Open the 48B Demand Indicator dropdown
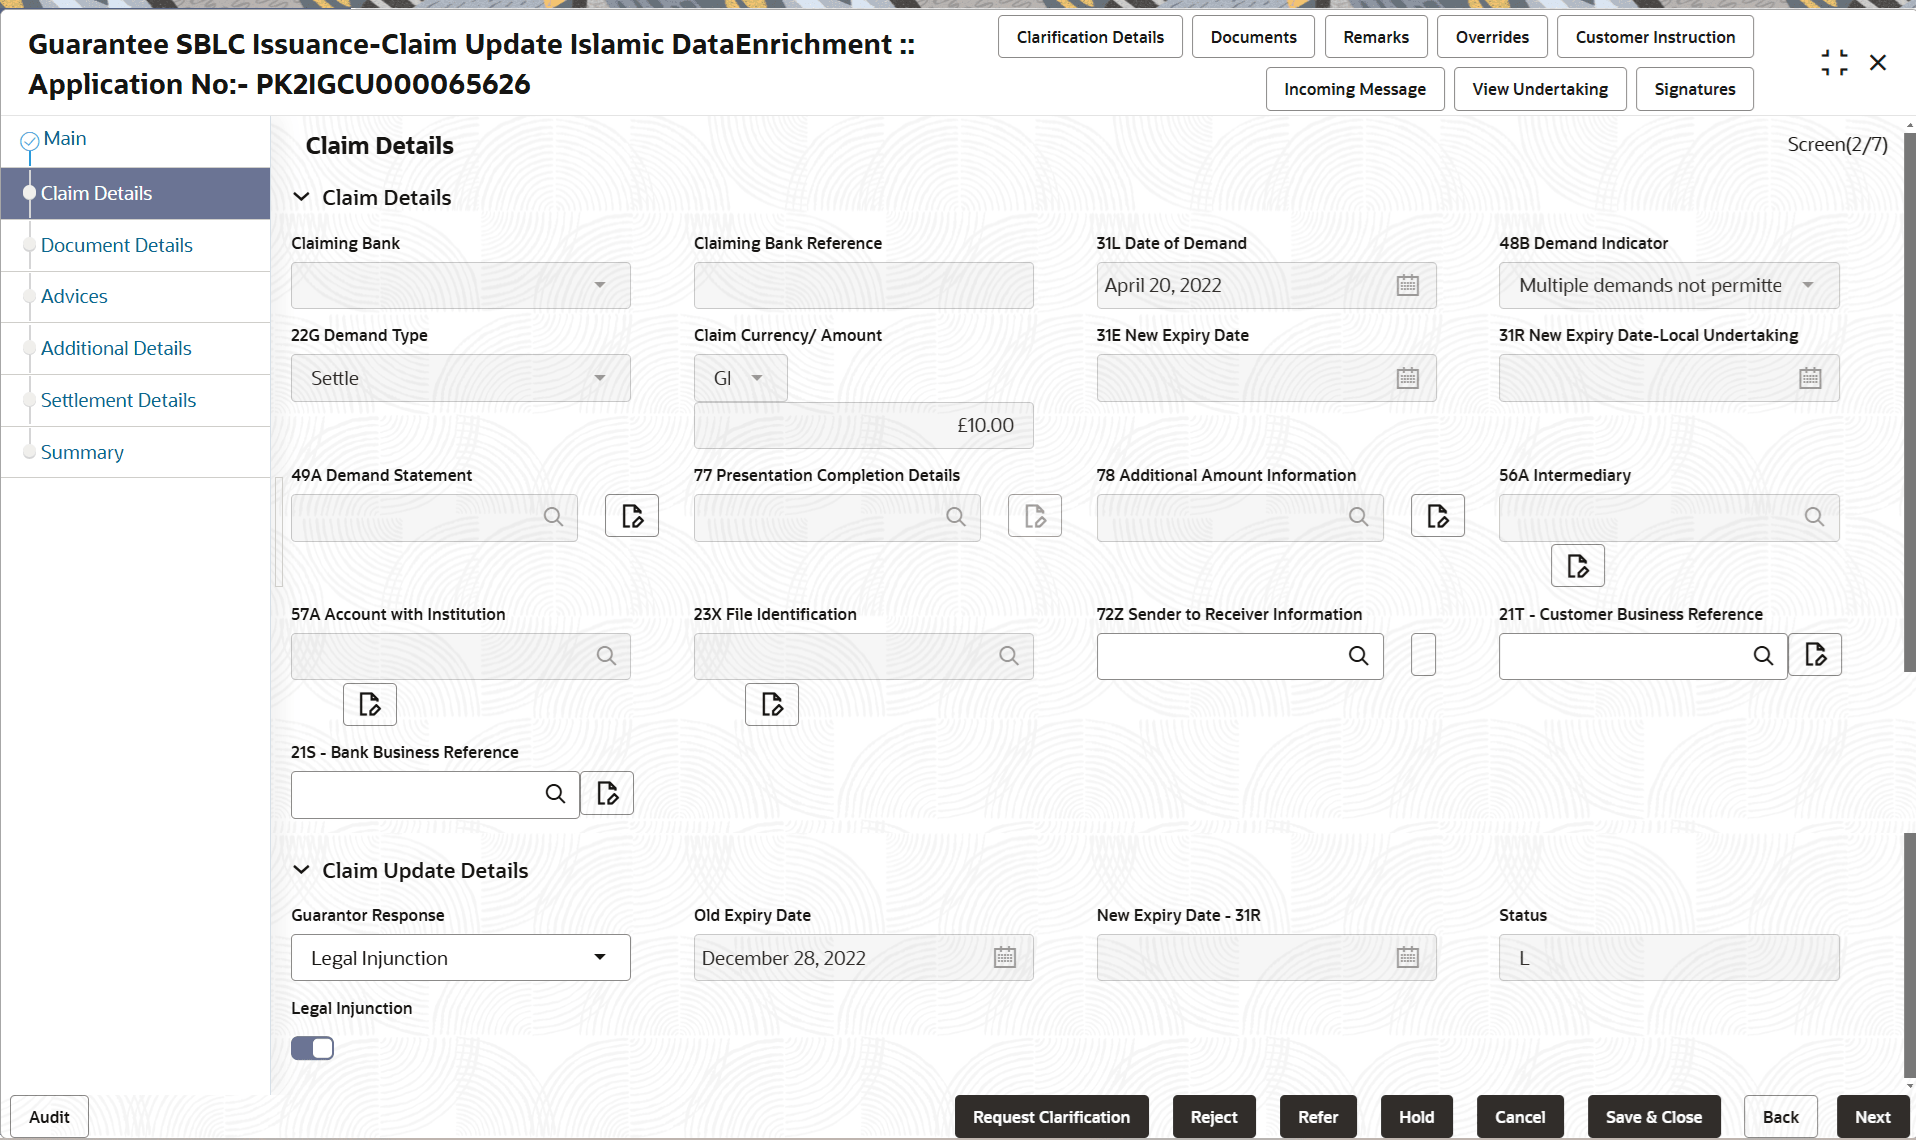 tap(1808, 285)
